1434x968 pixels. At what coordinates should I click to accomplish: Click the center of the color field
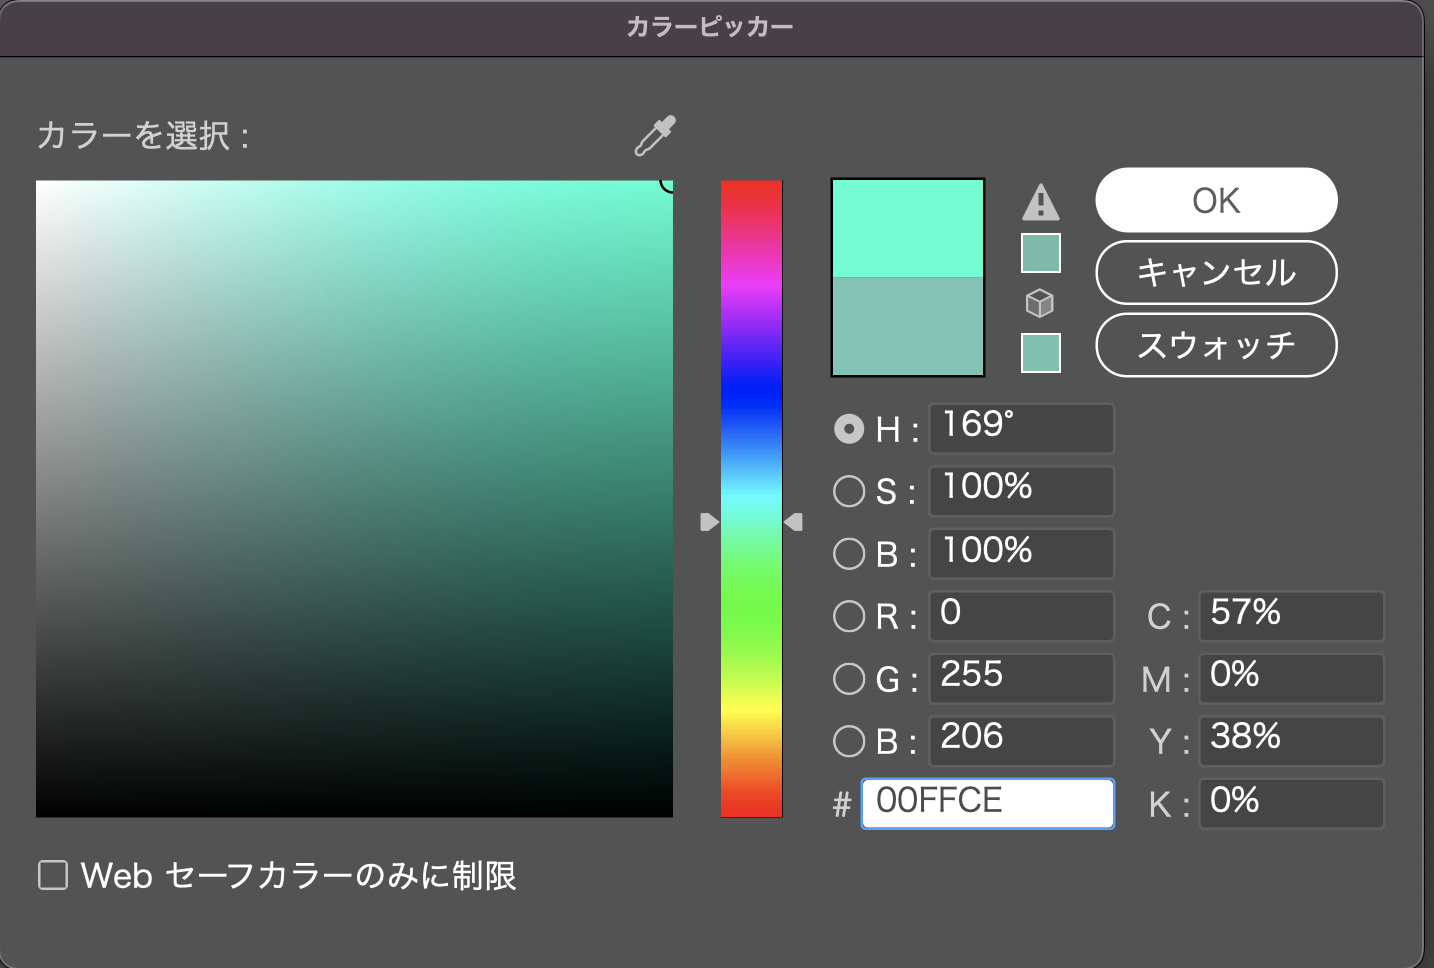click(354, 498)
